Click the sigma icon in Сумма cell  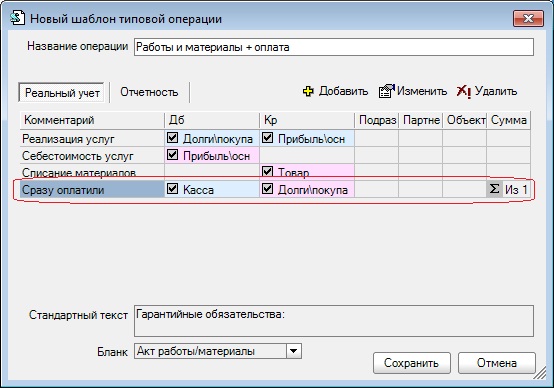pos(494,189)
